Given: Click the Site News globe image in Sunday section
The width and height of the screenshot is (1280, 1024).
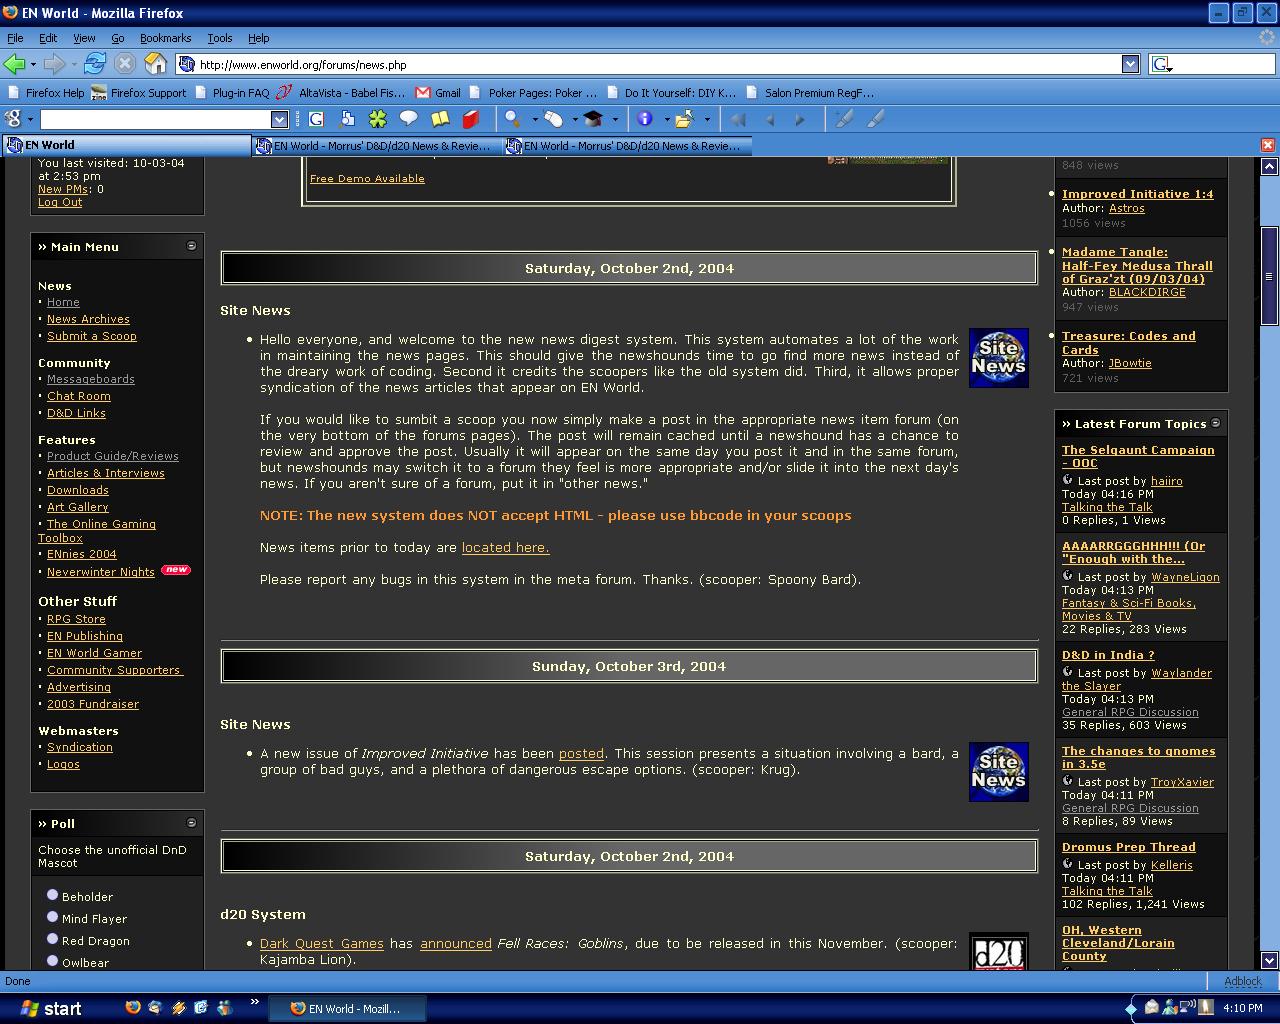Looking at the screenshot, I should (x=998, y=772).
